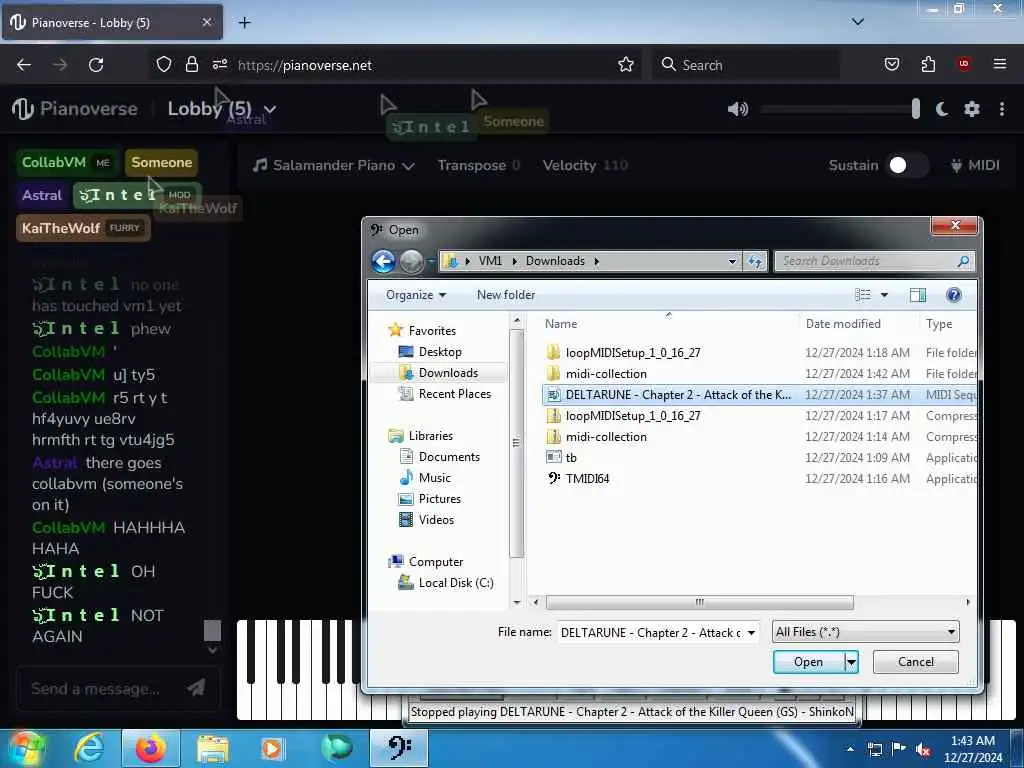The width and height of the screenshot is (1024, 768).
Task: Refresh folder in Open dialog address bar
Action: click(756, 261)
